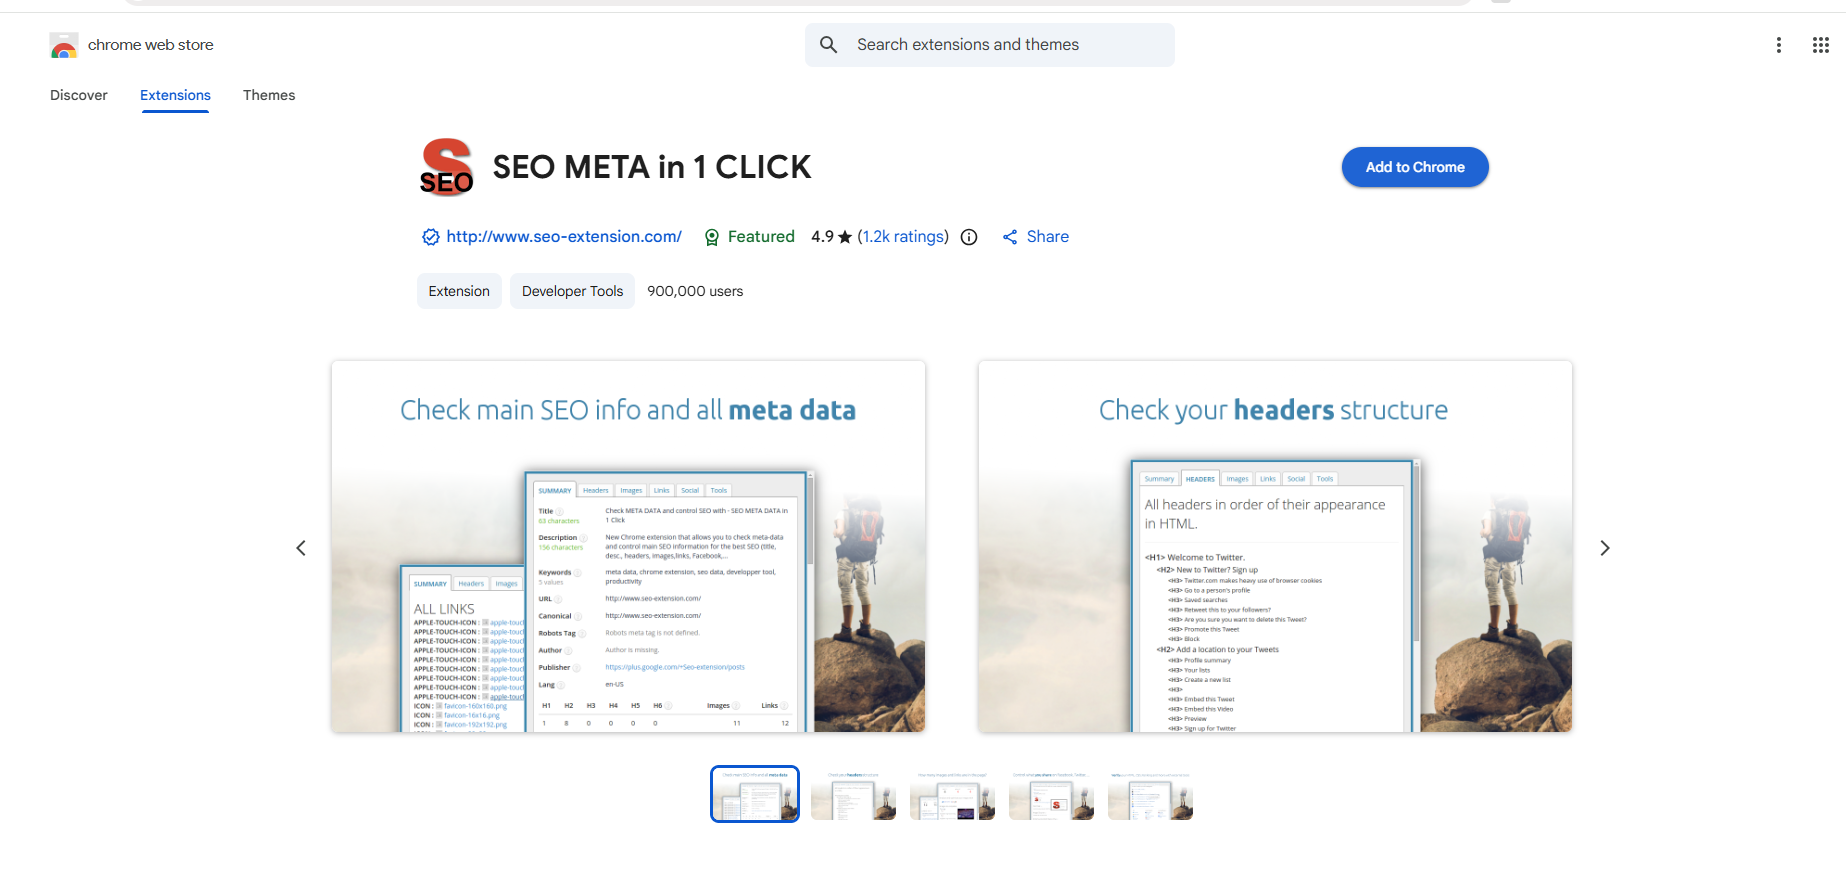
Task: Open the 'meta data' screenshot slide
Action: click(x=628, y=546)
